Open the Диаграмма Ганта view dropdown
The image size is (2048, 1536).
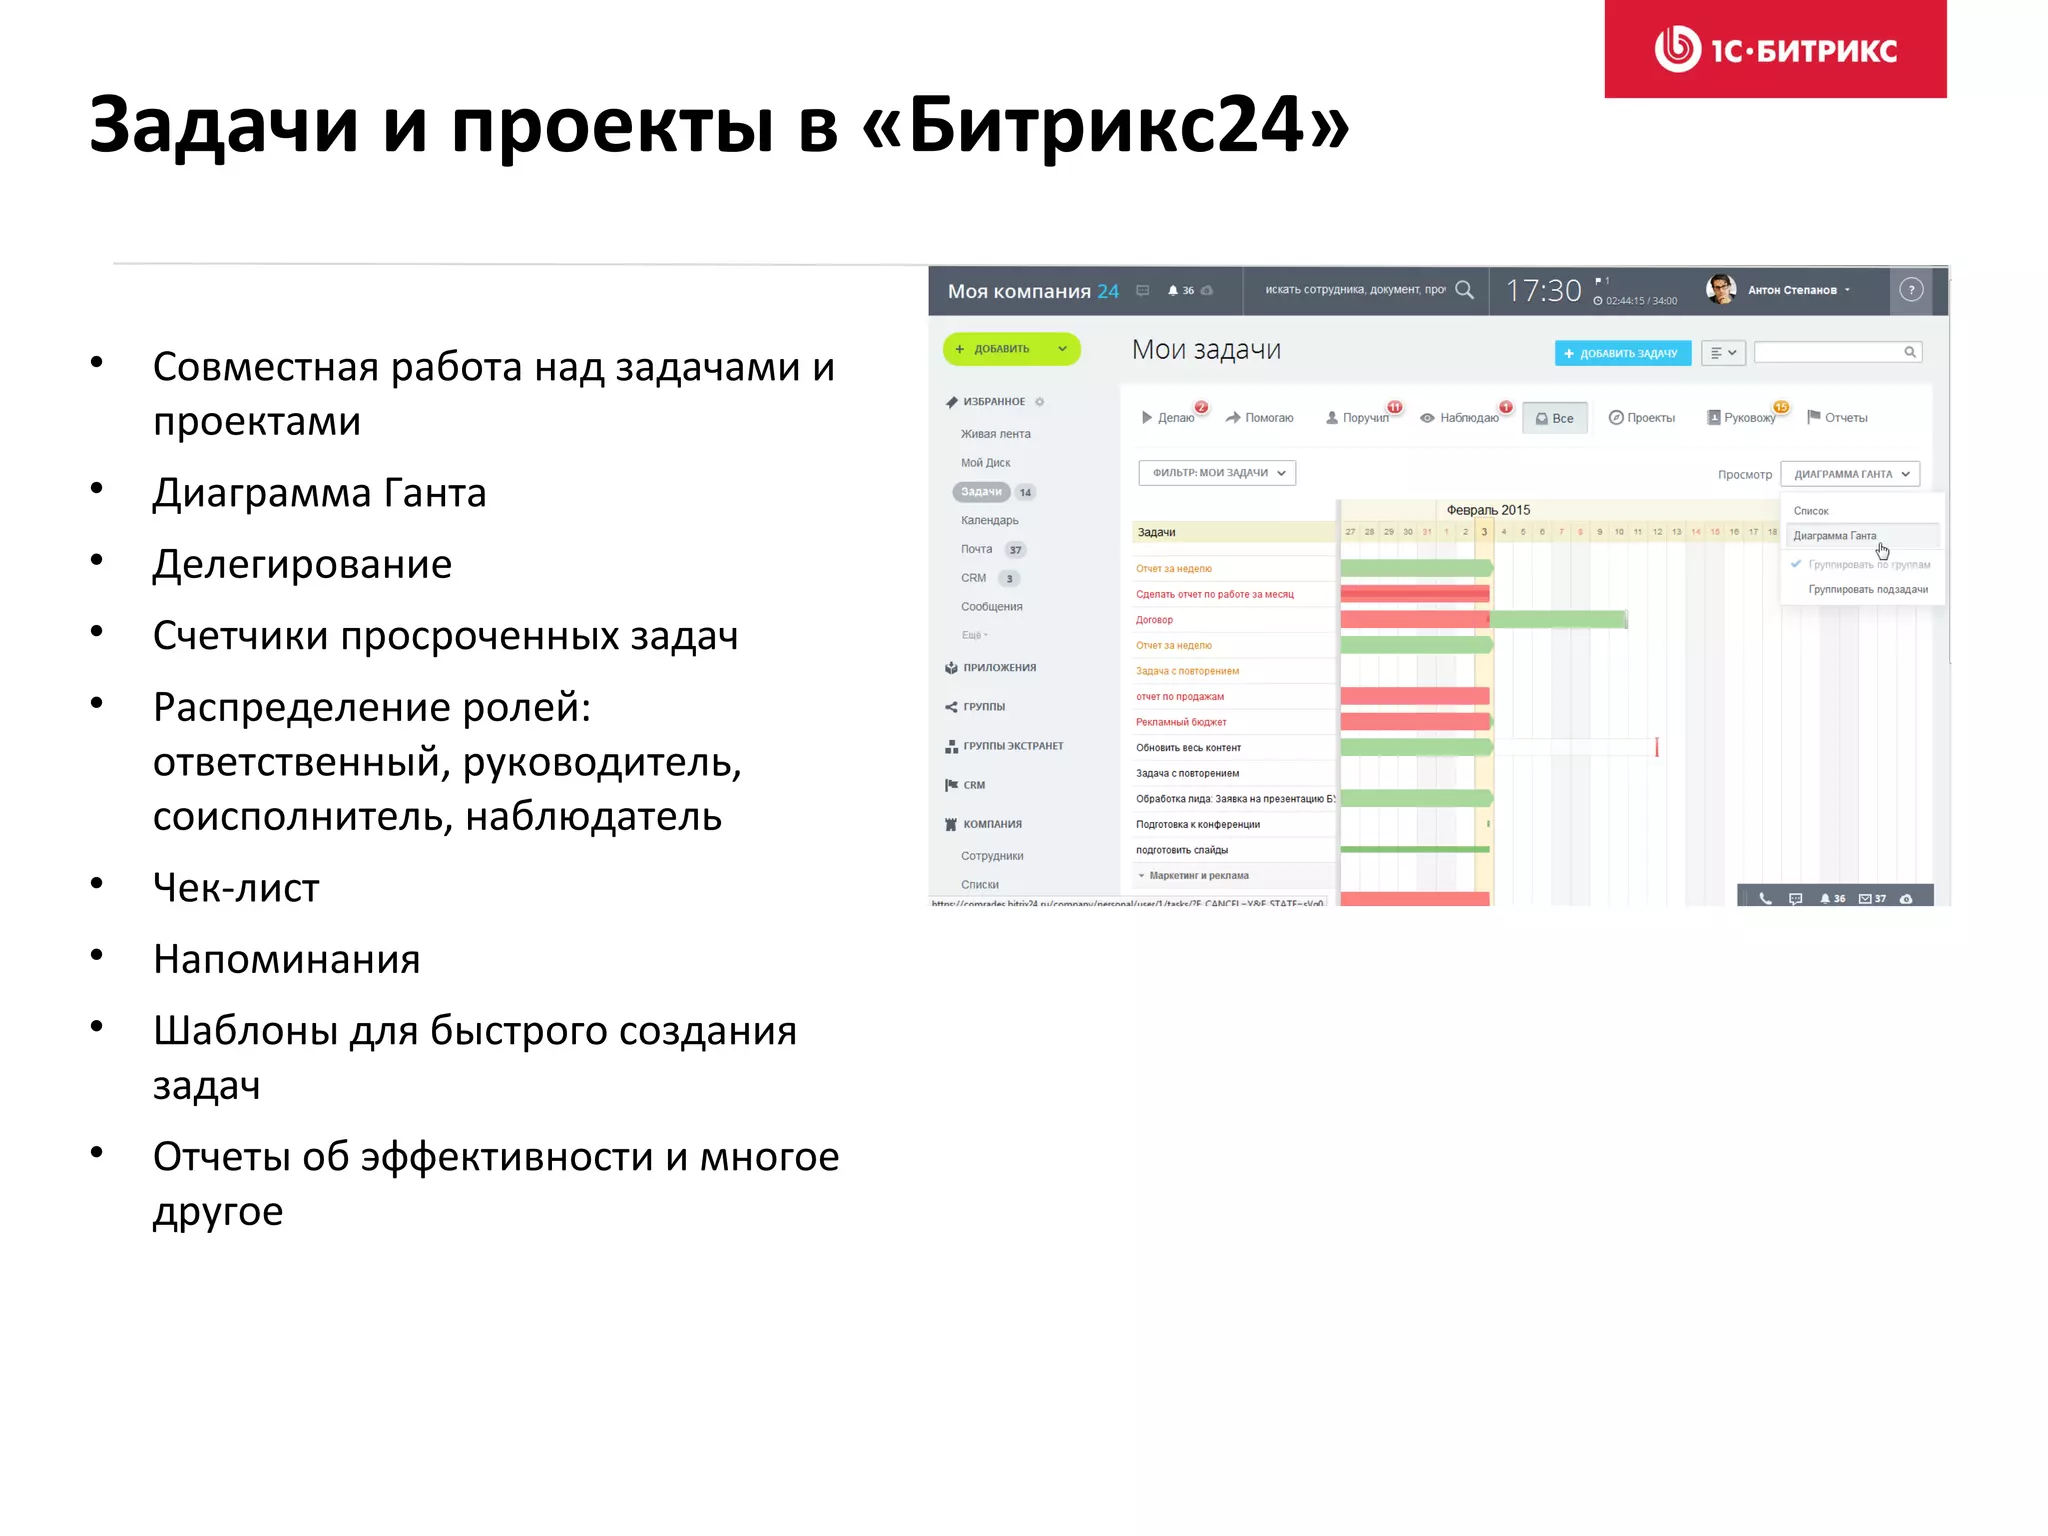tap(1850, 474)
